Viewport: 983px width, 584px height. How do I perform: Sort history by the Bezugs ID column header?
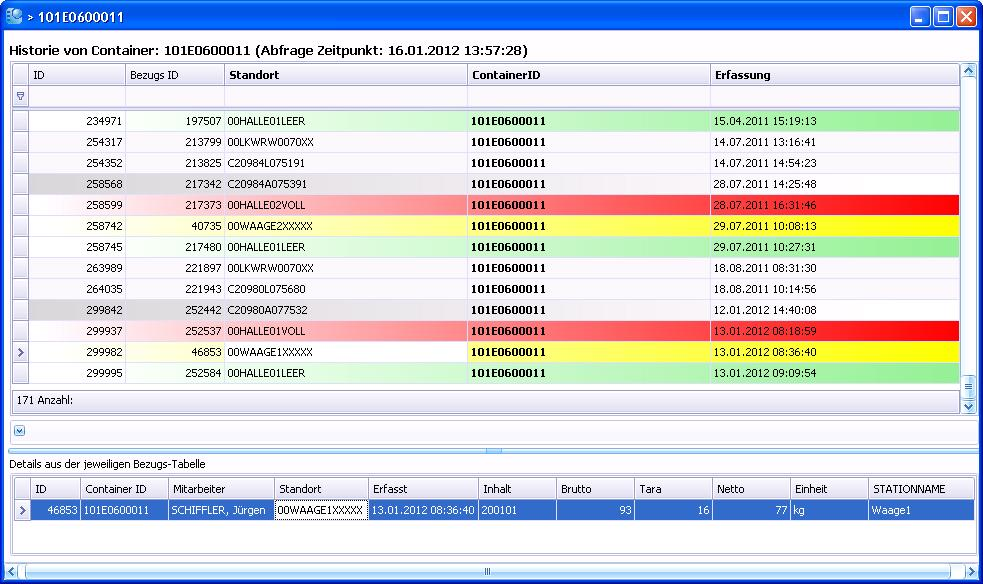pos(174,75)
